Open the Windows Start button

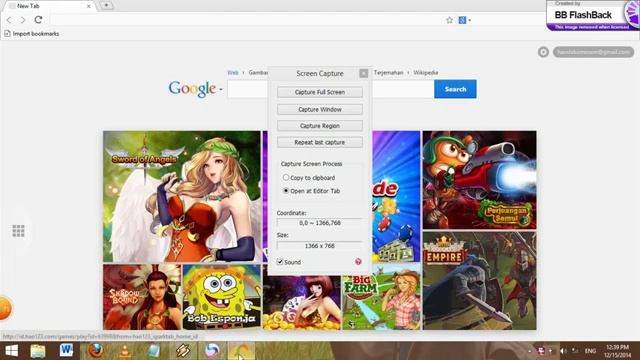tap(11, 351)
